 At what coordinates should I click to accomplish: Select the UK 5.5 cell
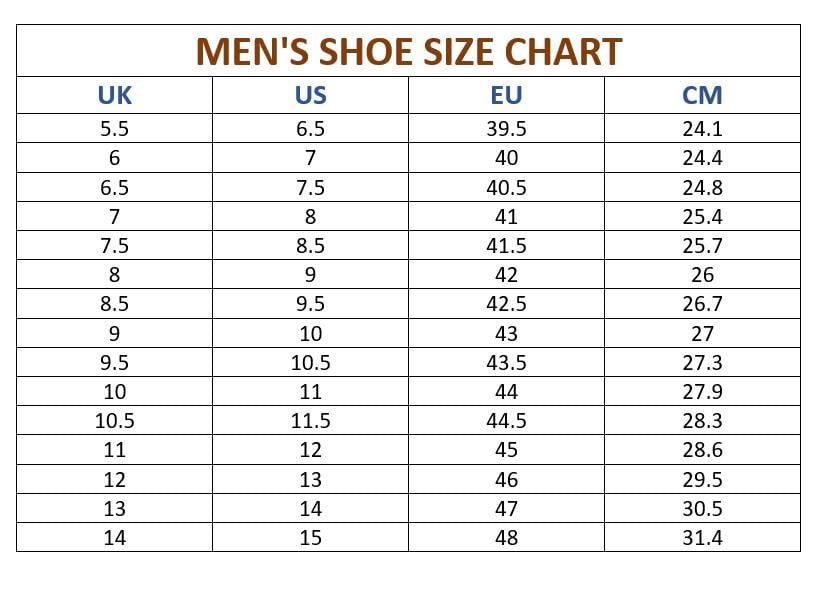tap(114, 128)
